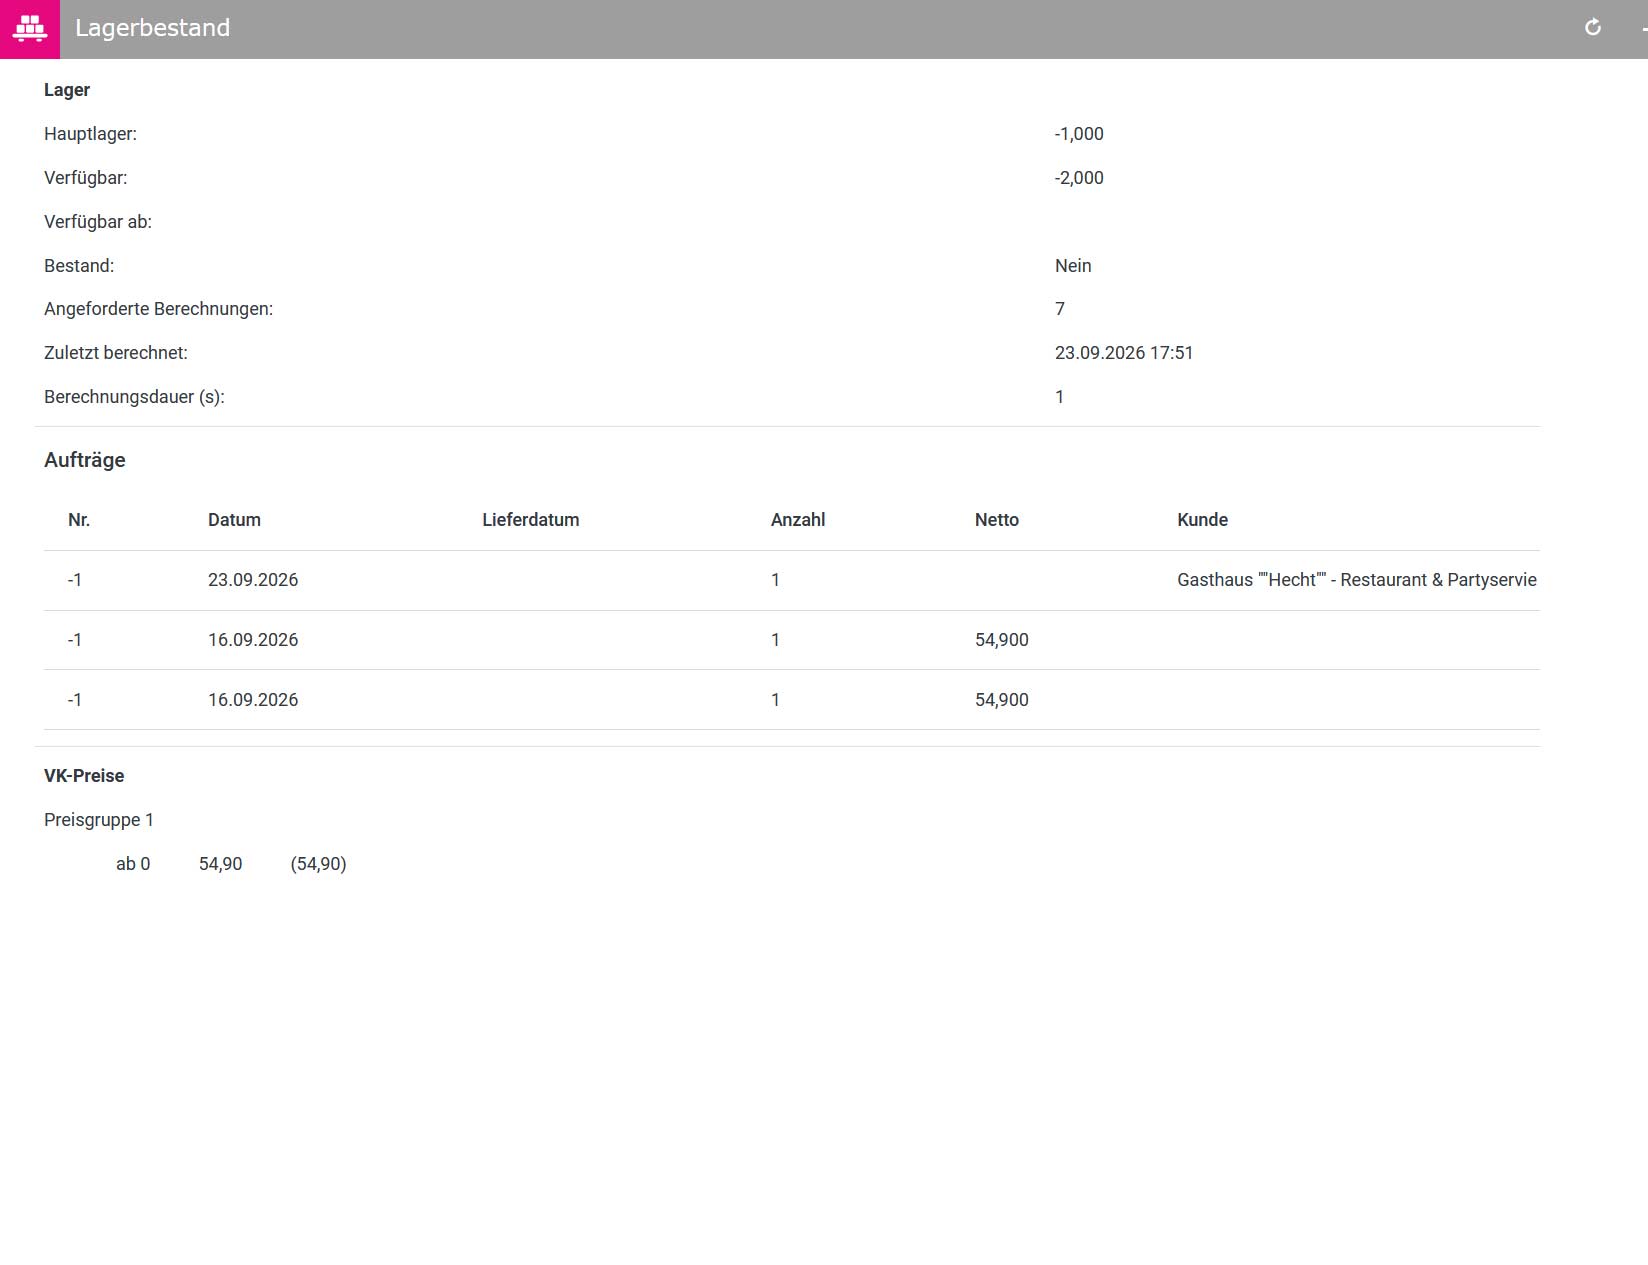Image resolution: width=1648 pixels, height=1265 pixels.
Task: Click Angeforderte Berechnungen value 7
Action: [x=1060, y=309]
